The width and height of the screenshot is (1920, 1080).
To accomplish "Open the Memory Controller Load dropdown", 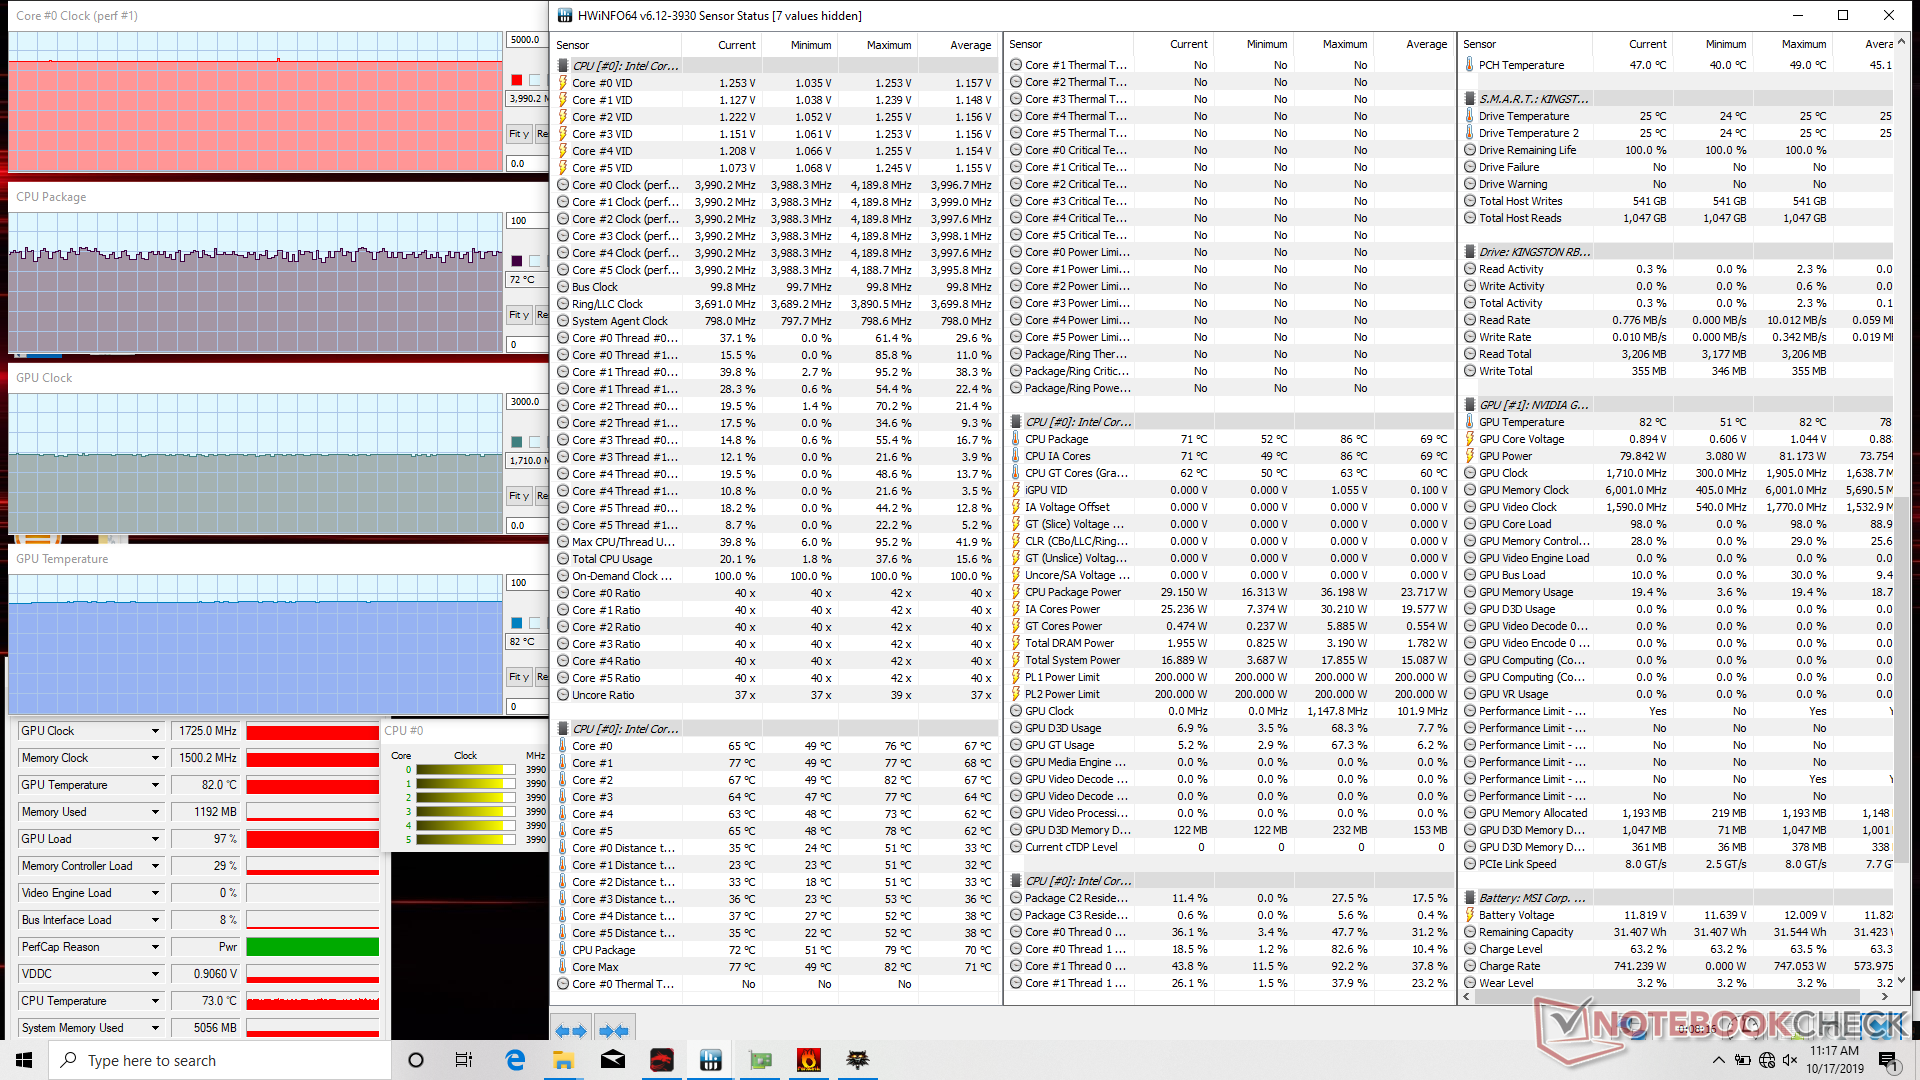I will (155, 866).
